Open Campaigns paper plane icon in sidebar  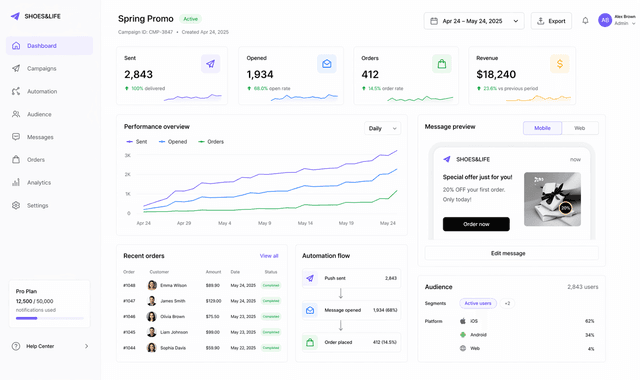pos(16,68)
